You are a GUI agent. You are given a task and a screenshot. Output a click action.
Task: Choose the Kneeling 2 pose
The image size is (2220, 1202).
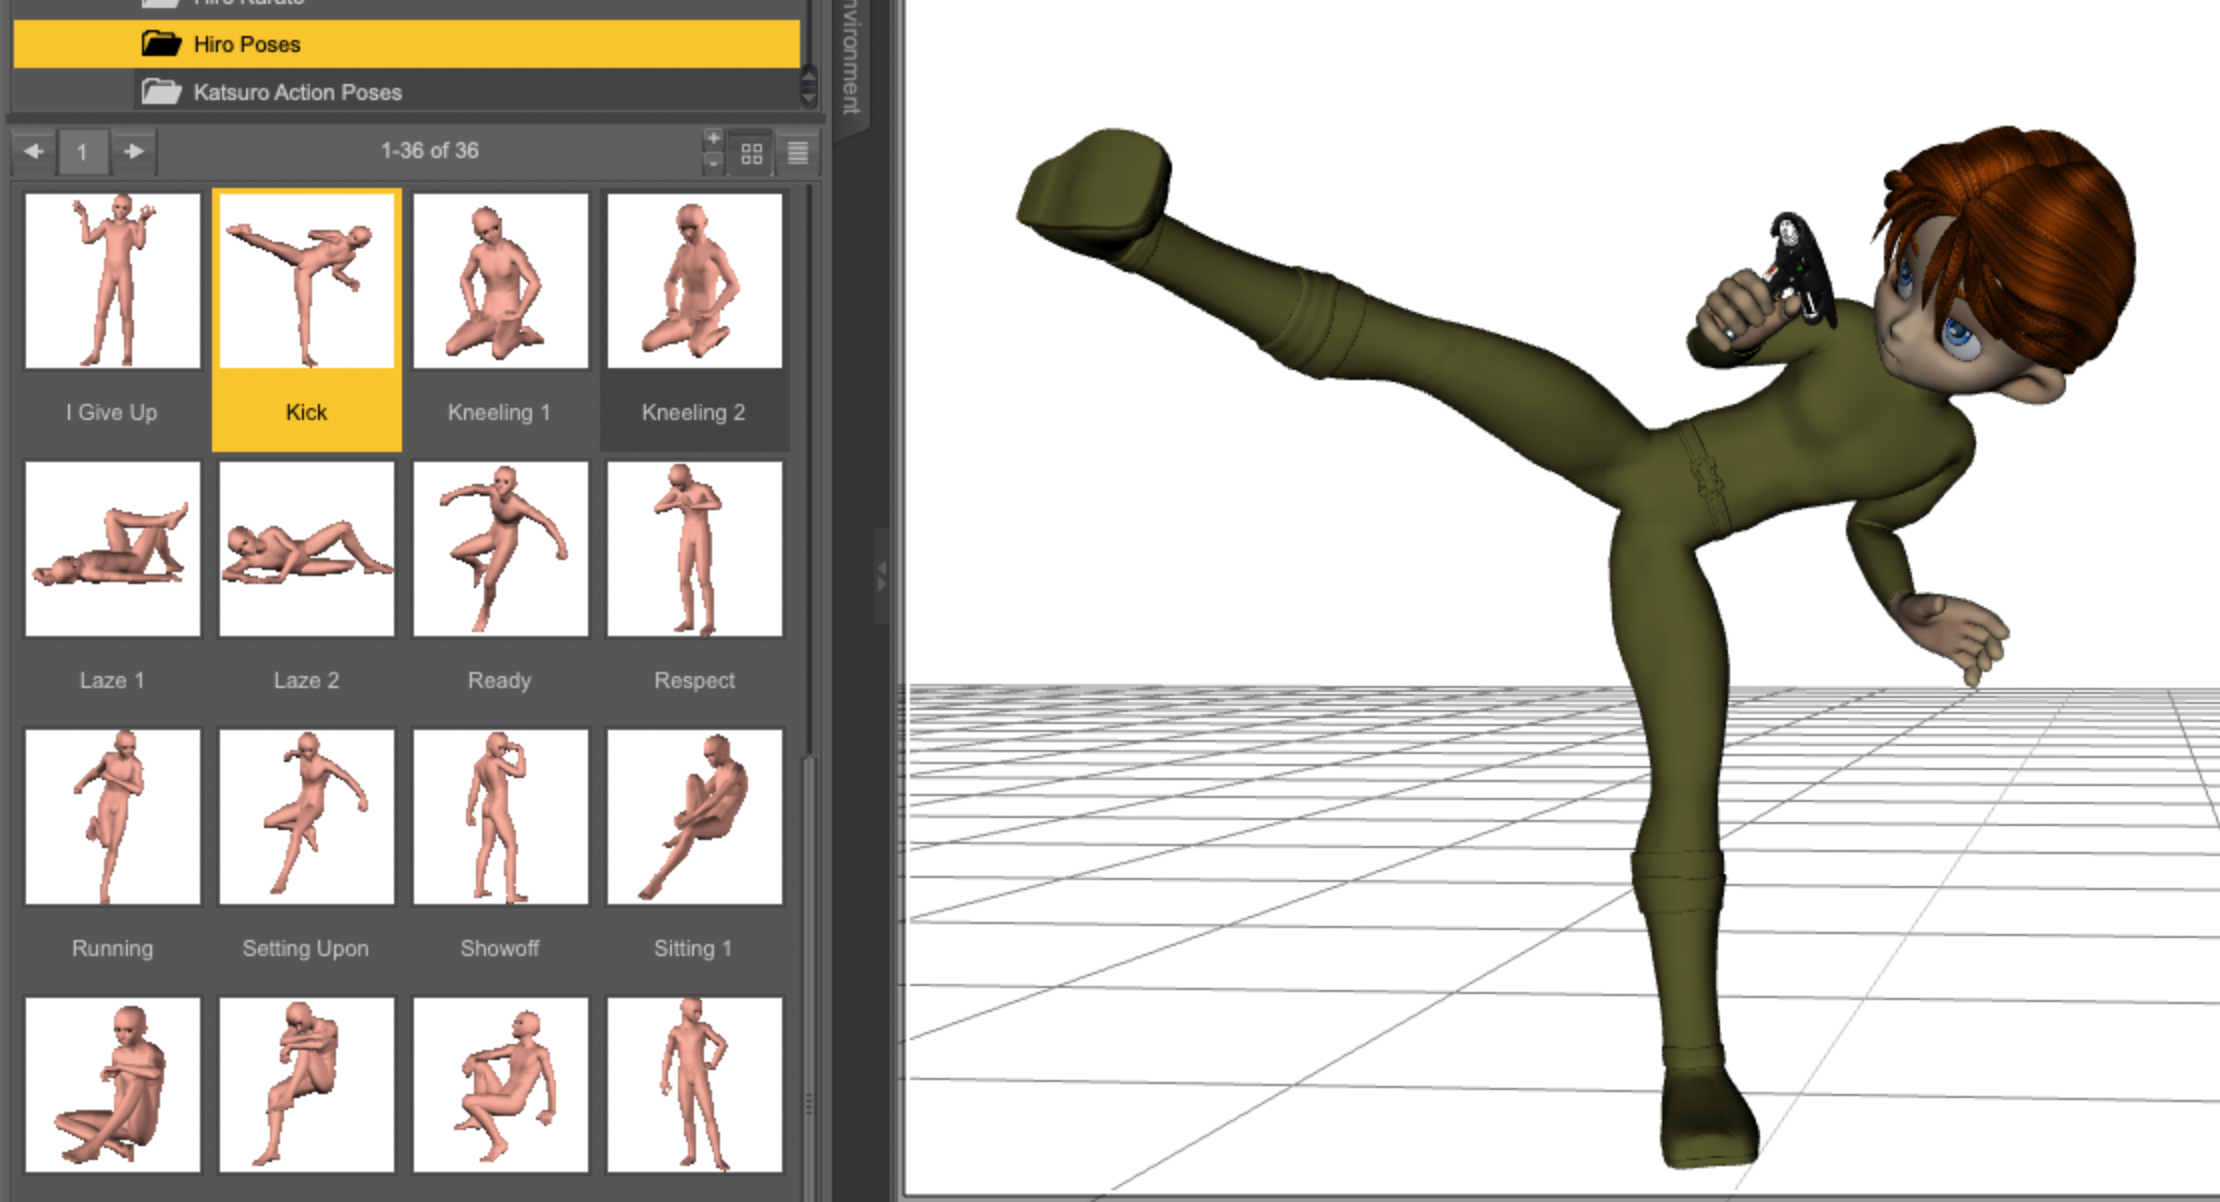694,282
